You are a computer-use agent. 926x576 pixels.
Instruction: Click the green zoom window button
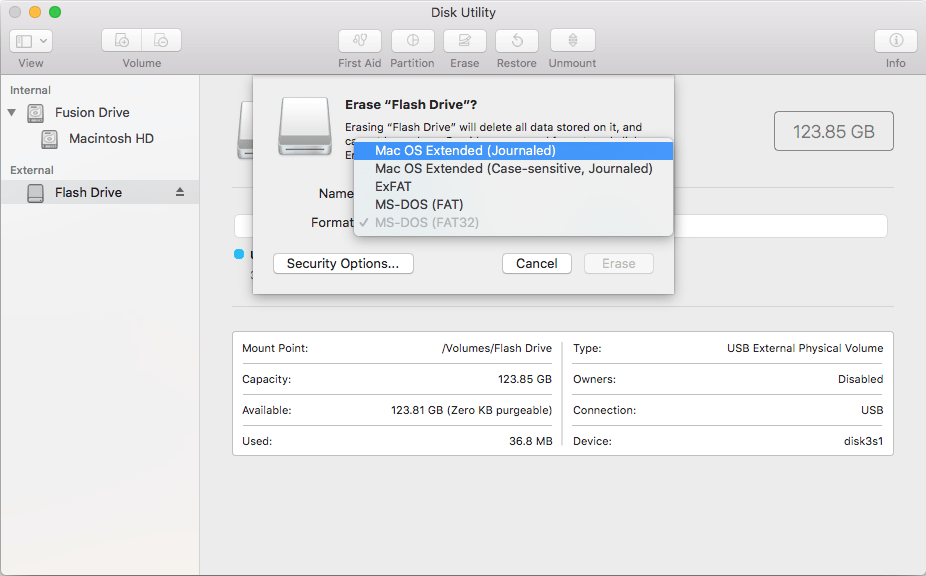point(55,12)
